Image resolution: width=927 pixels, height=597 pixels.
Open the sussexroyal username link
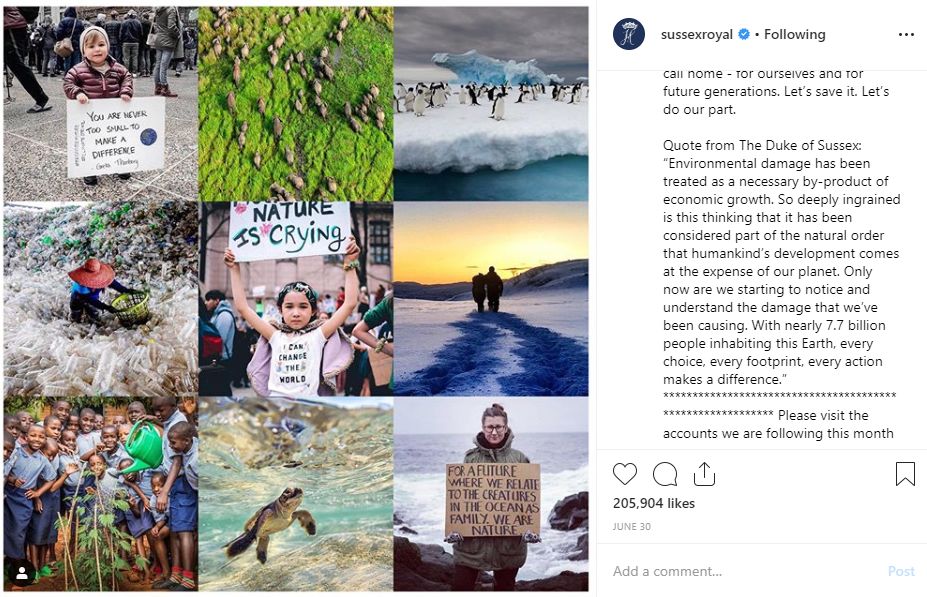(696, 34)
